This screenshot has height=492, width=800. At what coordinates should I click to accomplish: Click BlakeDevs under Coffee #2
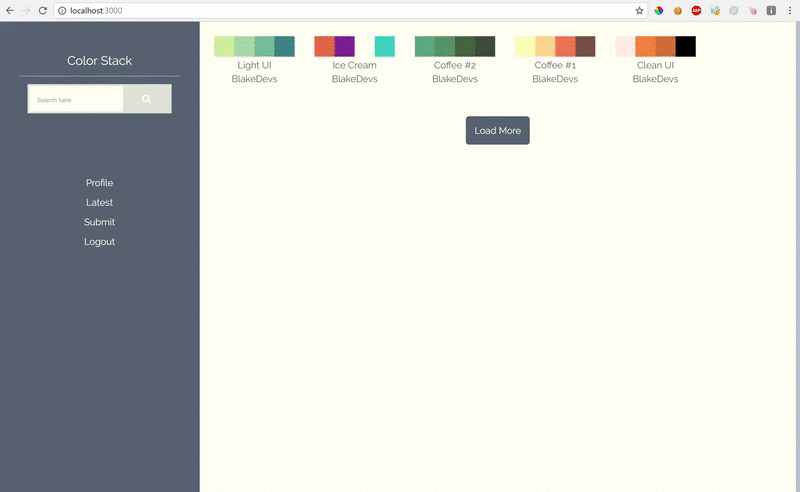455,79
